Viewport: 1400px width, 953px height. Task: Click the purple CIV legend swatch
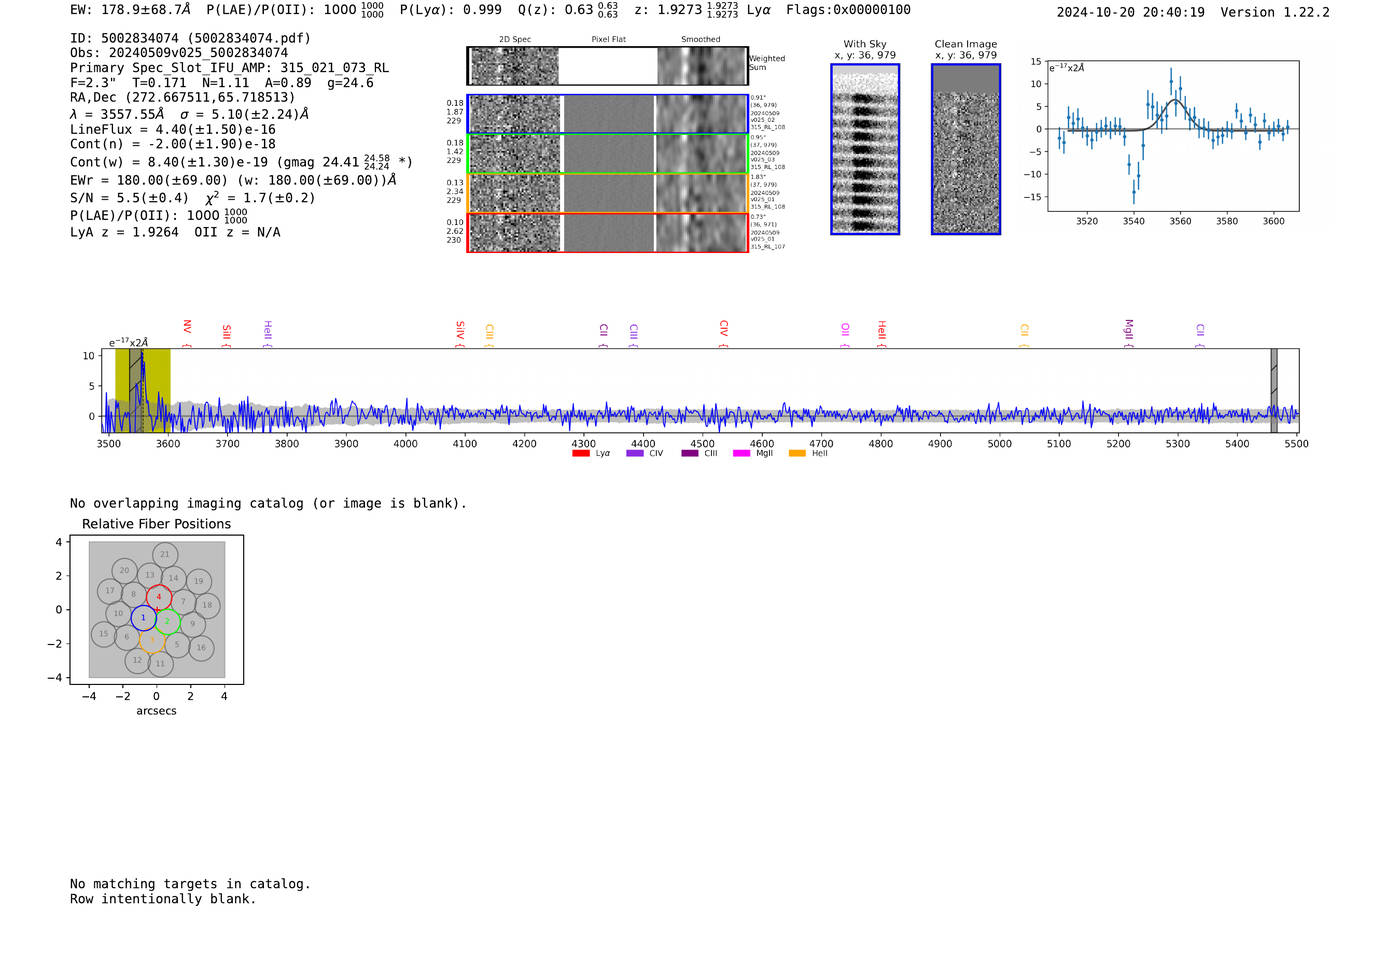point(635,453)
